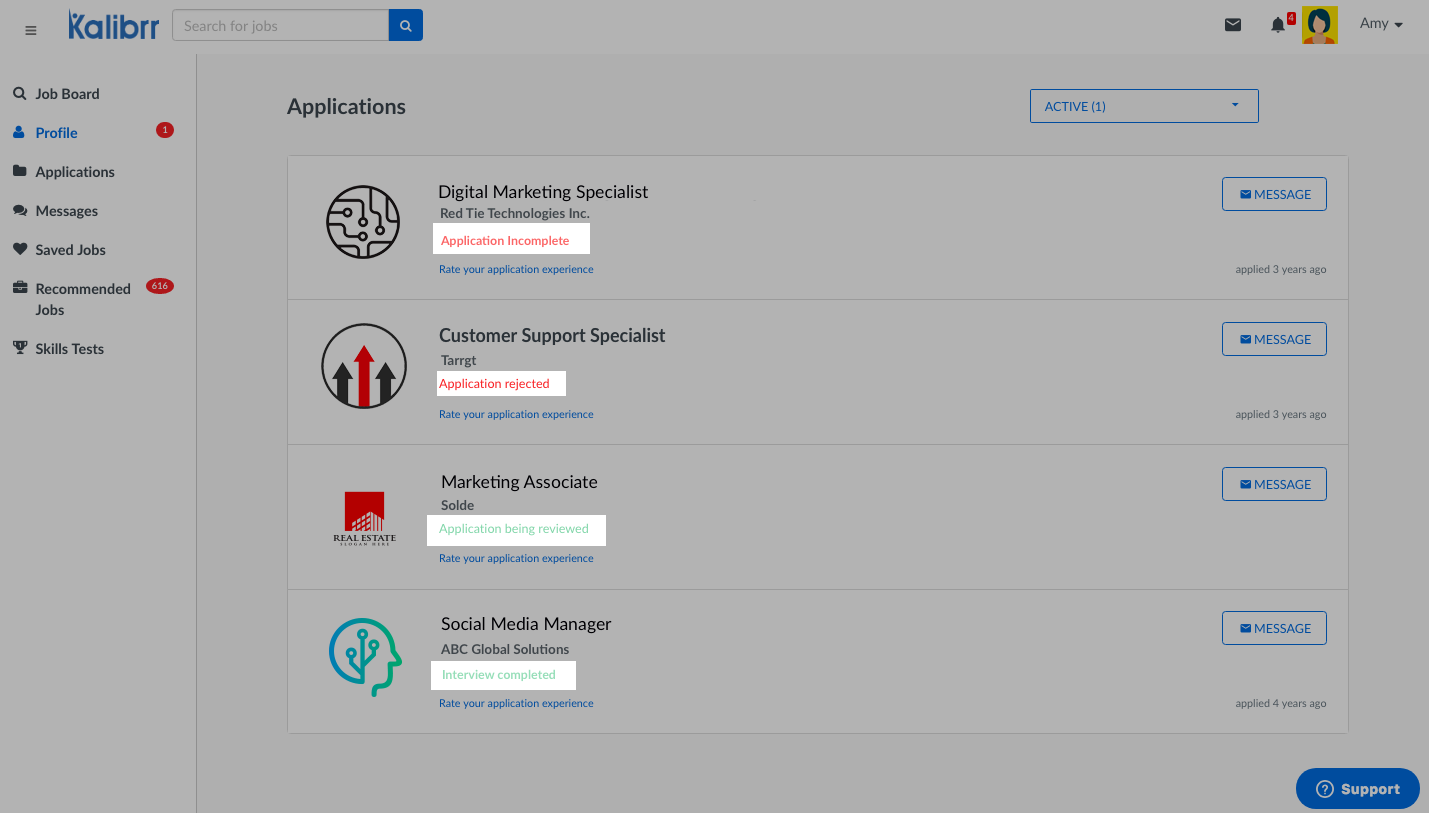Expand the ACTIVE (1) filter dropdown
This screenshot has height=813, width=1429.
click(x=1143, y=106)
